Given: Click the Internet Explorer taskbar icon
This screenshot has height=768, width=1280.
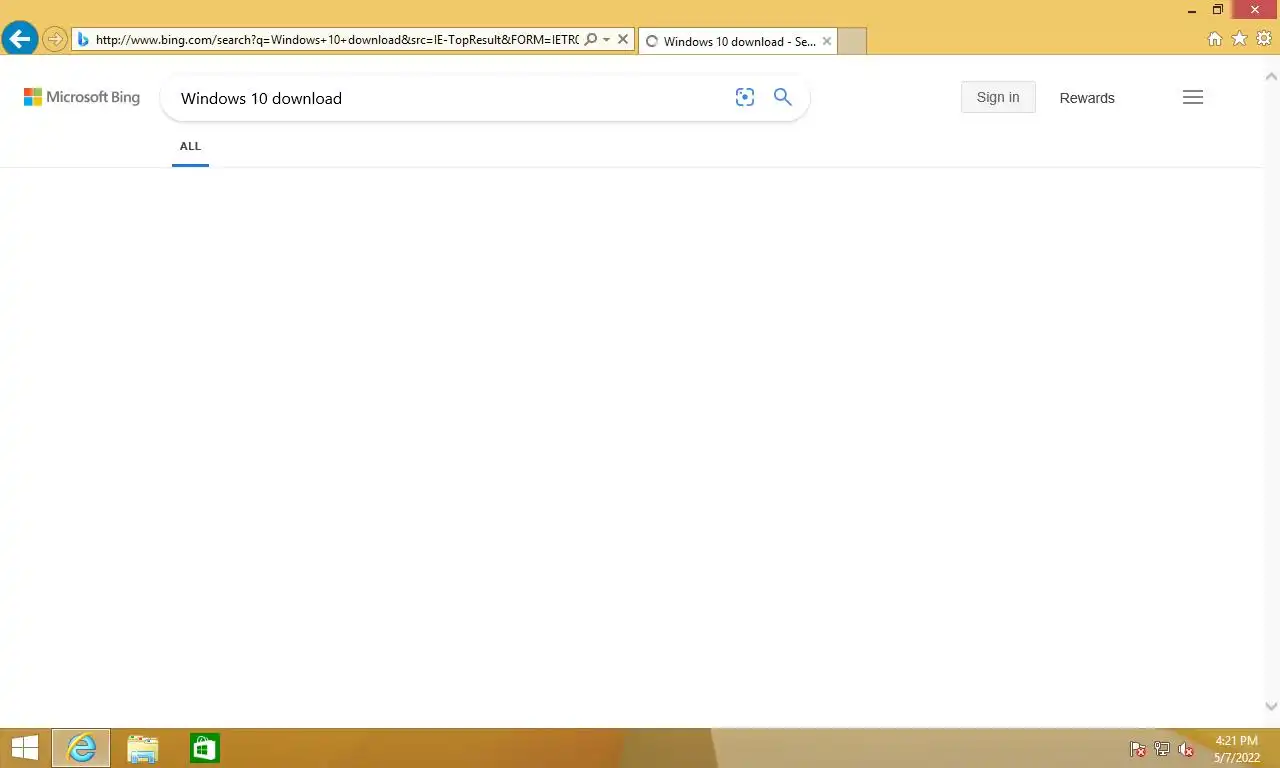Looking at the screenshot, I should point(81,748).
